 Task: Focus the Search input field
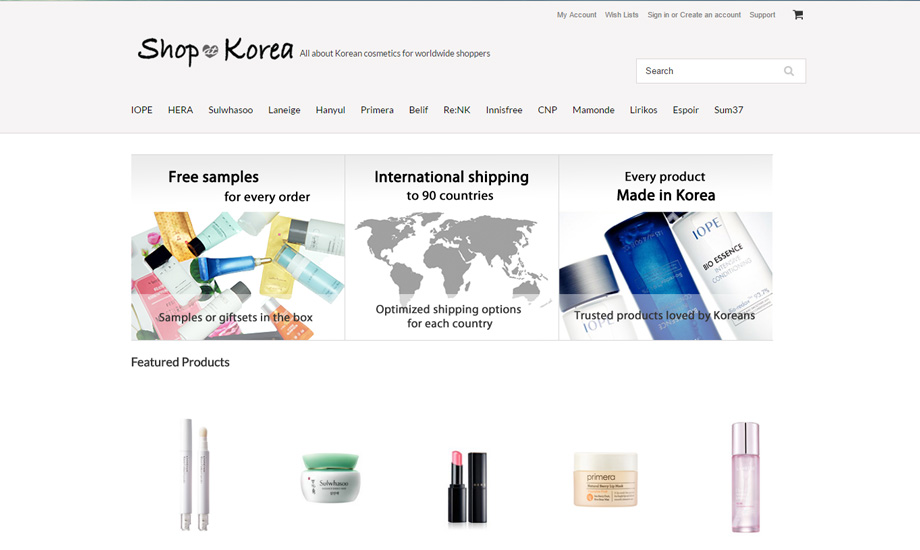[x=721, y=71]
